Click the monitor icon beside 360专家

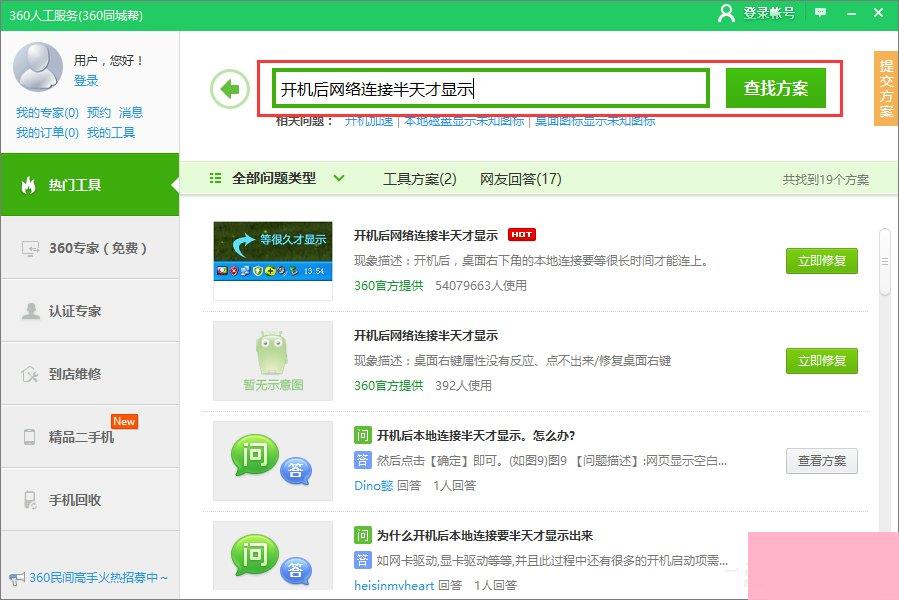pyautogui.click(x=30, y=248)
